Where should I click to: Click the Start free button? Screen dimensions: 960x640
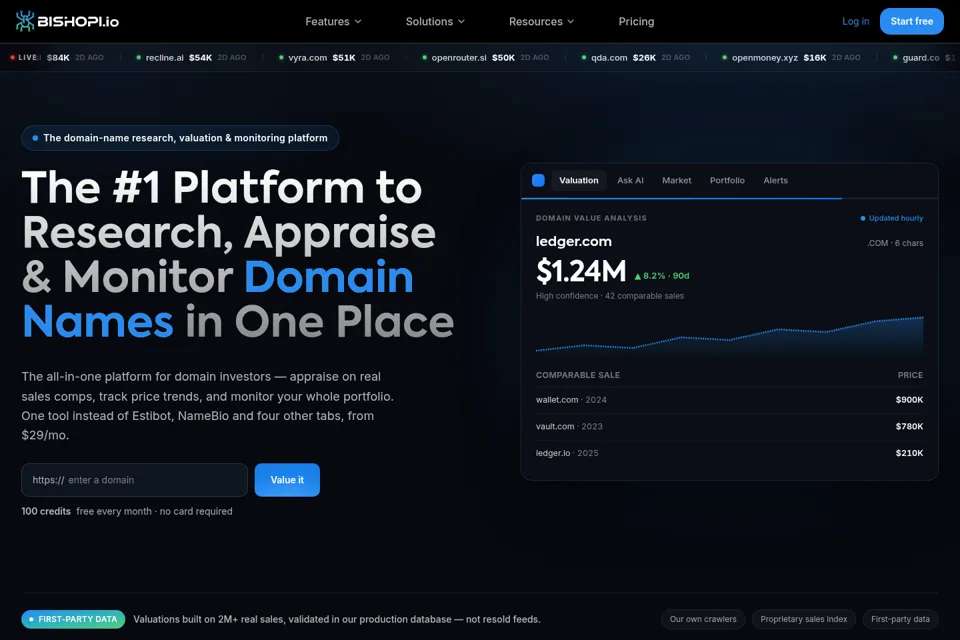(912, 21)
